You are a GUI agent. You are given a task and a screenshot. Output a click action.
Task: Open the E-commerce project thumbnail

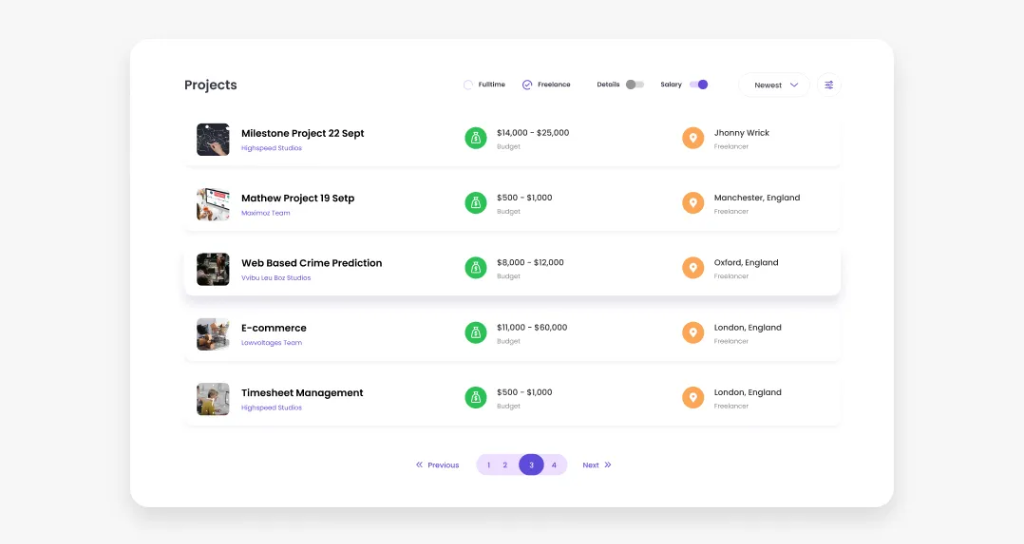point(213,334)
